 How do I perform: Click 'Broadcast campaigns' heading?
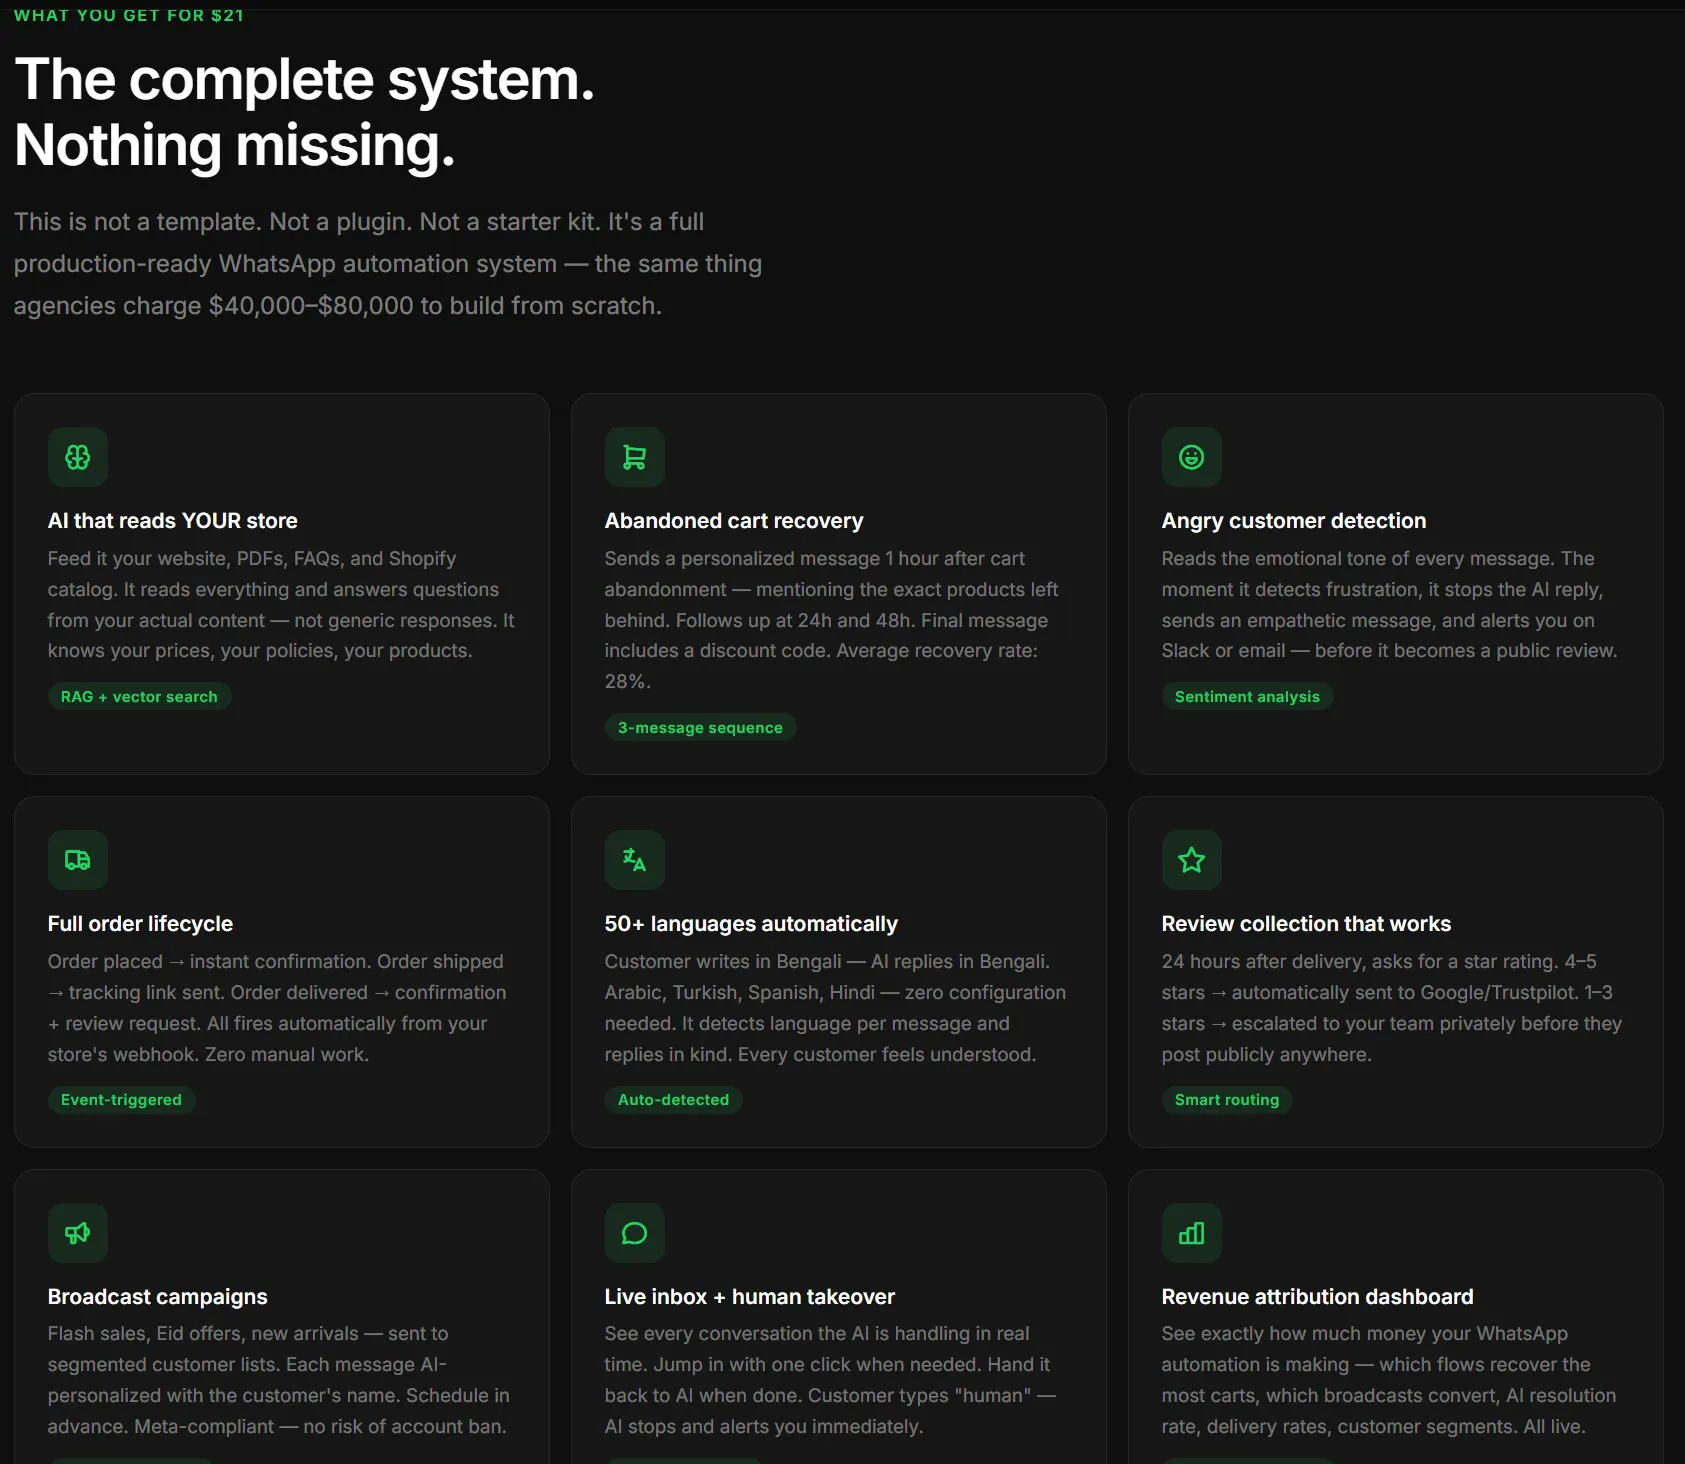[158, 1297]
